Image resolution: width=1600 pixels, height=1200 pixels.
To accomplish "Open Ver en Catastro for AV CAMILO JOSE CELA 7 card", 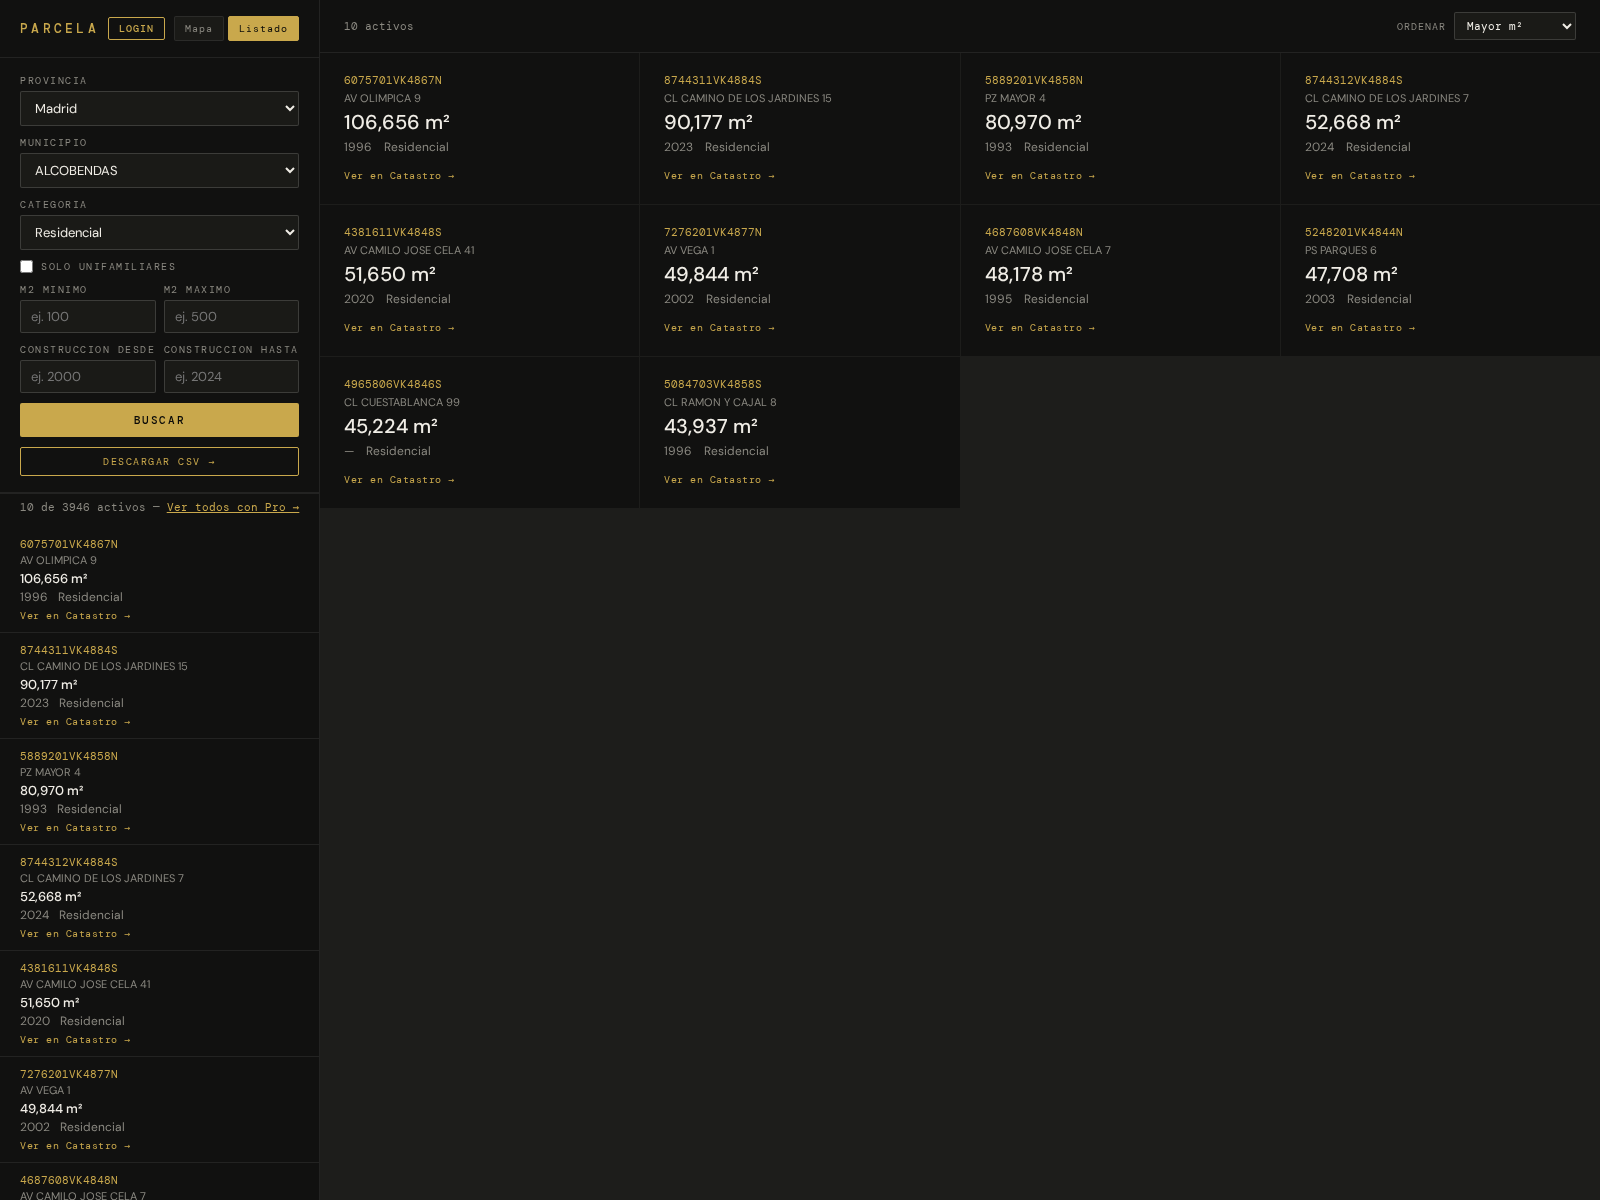I will 1040,328.
